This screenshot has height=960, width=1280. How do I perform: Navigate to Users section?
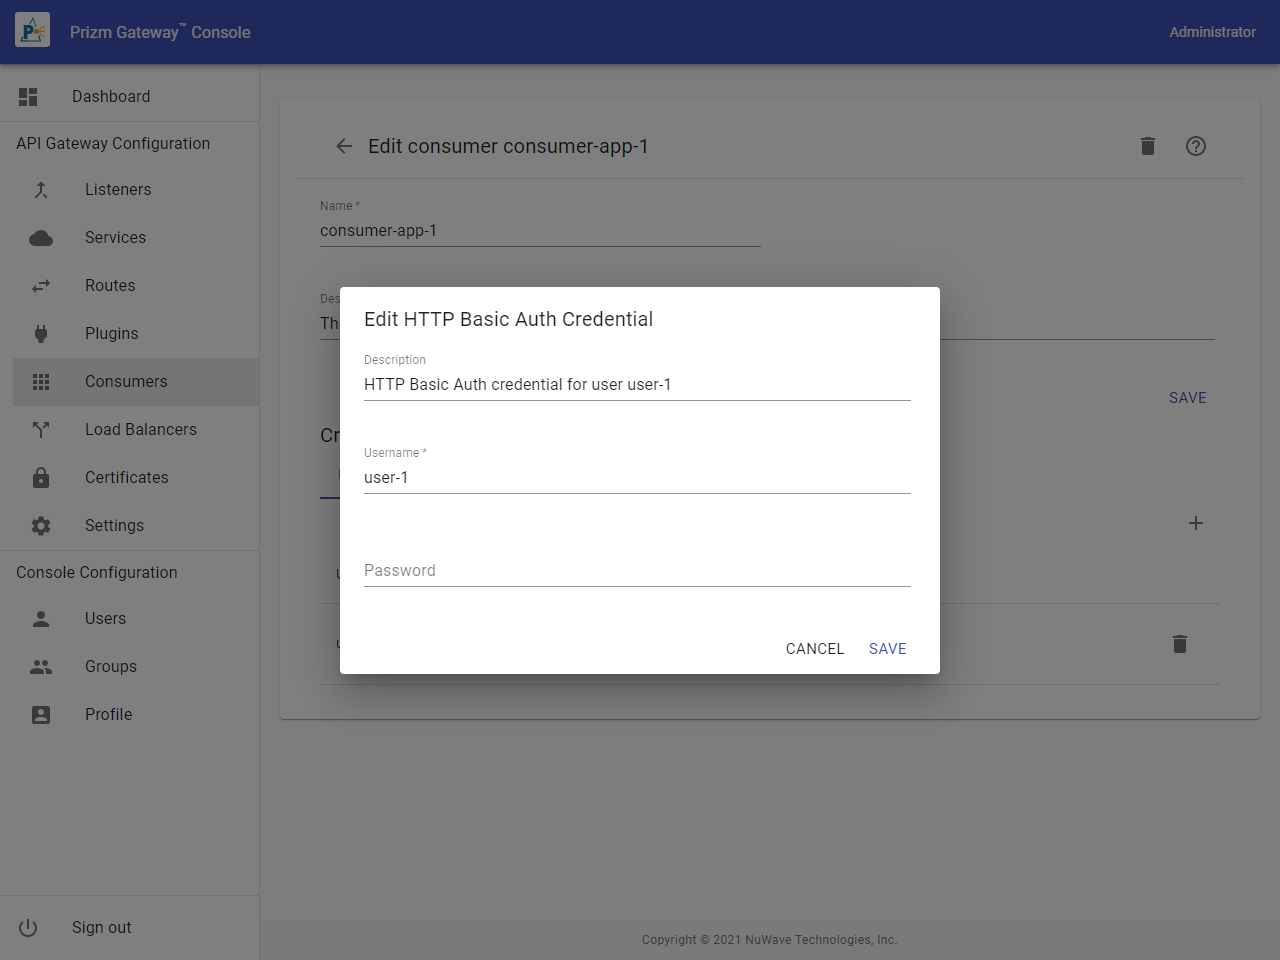(105, 619)
